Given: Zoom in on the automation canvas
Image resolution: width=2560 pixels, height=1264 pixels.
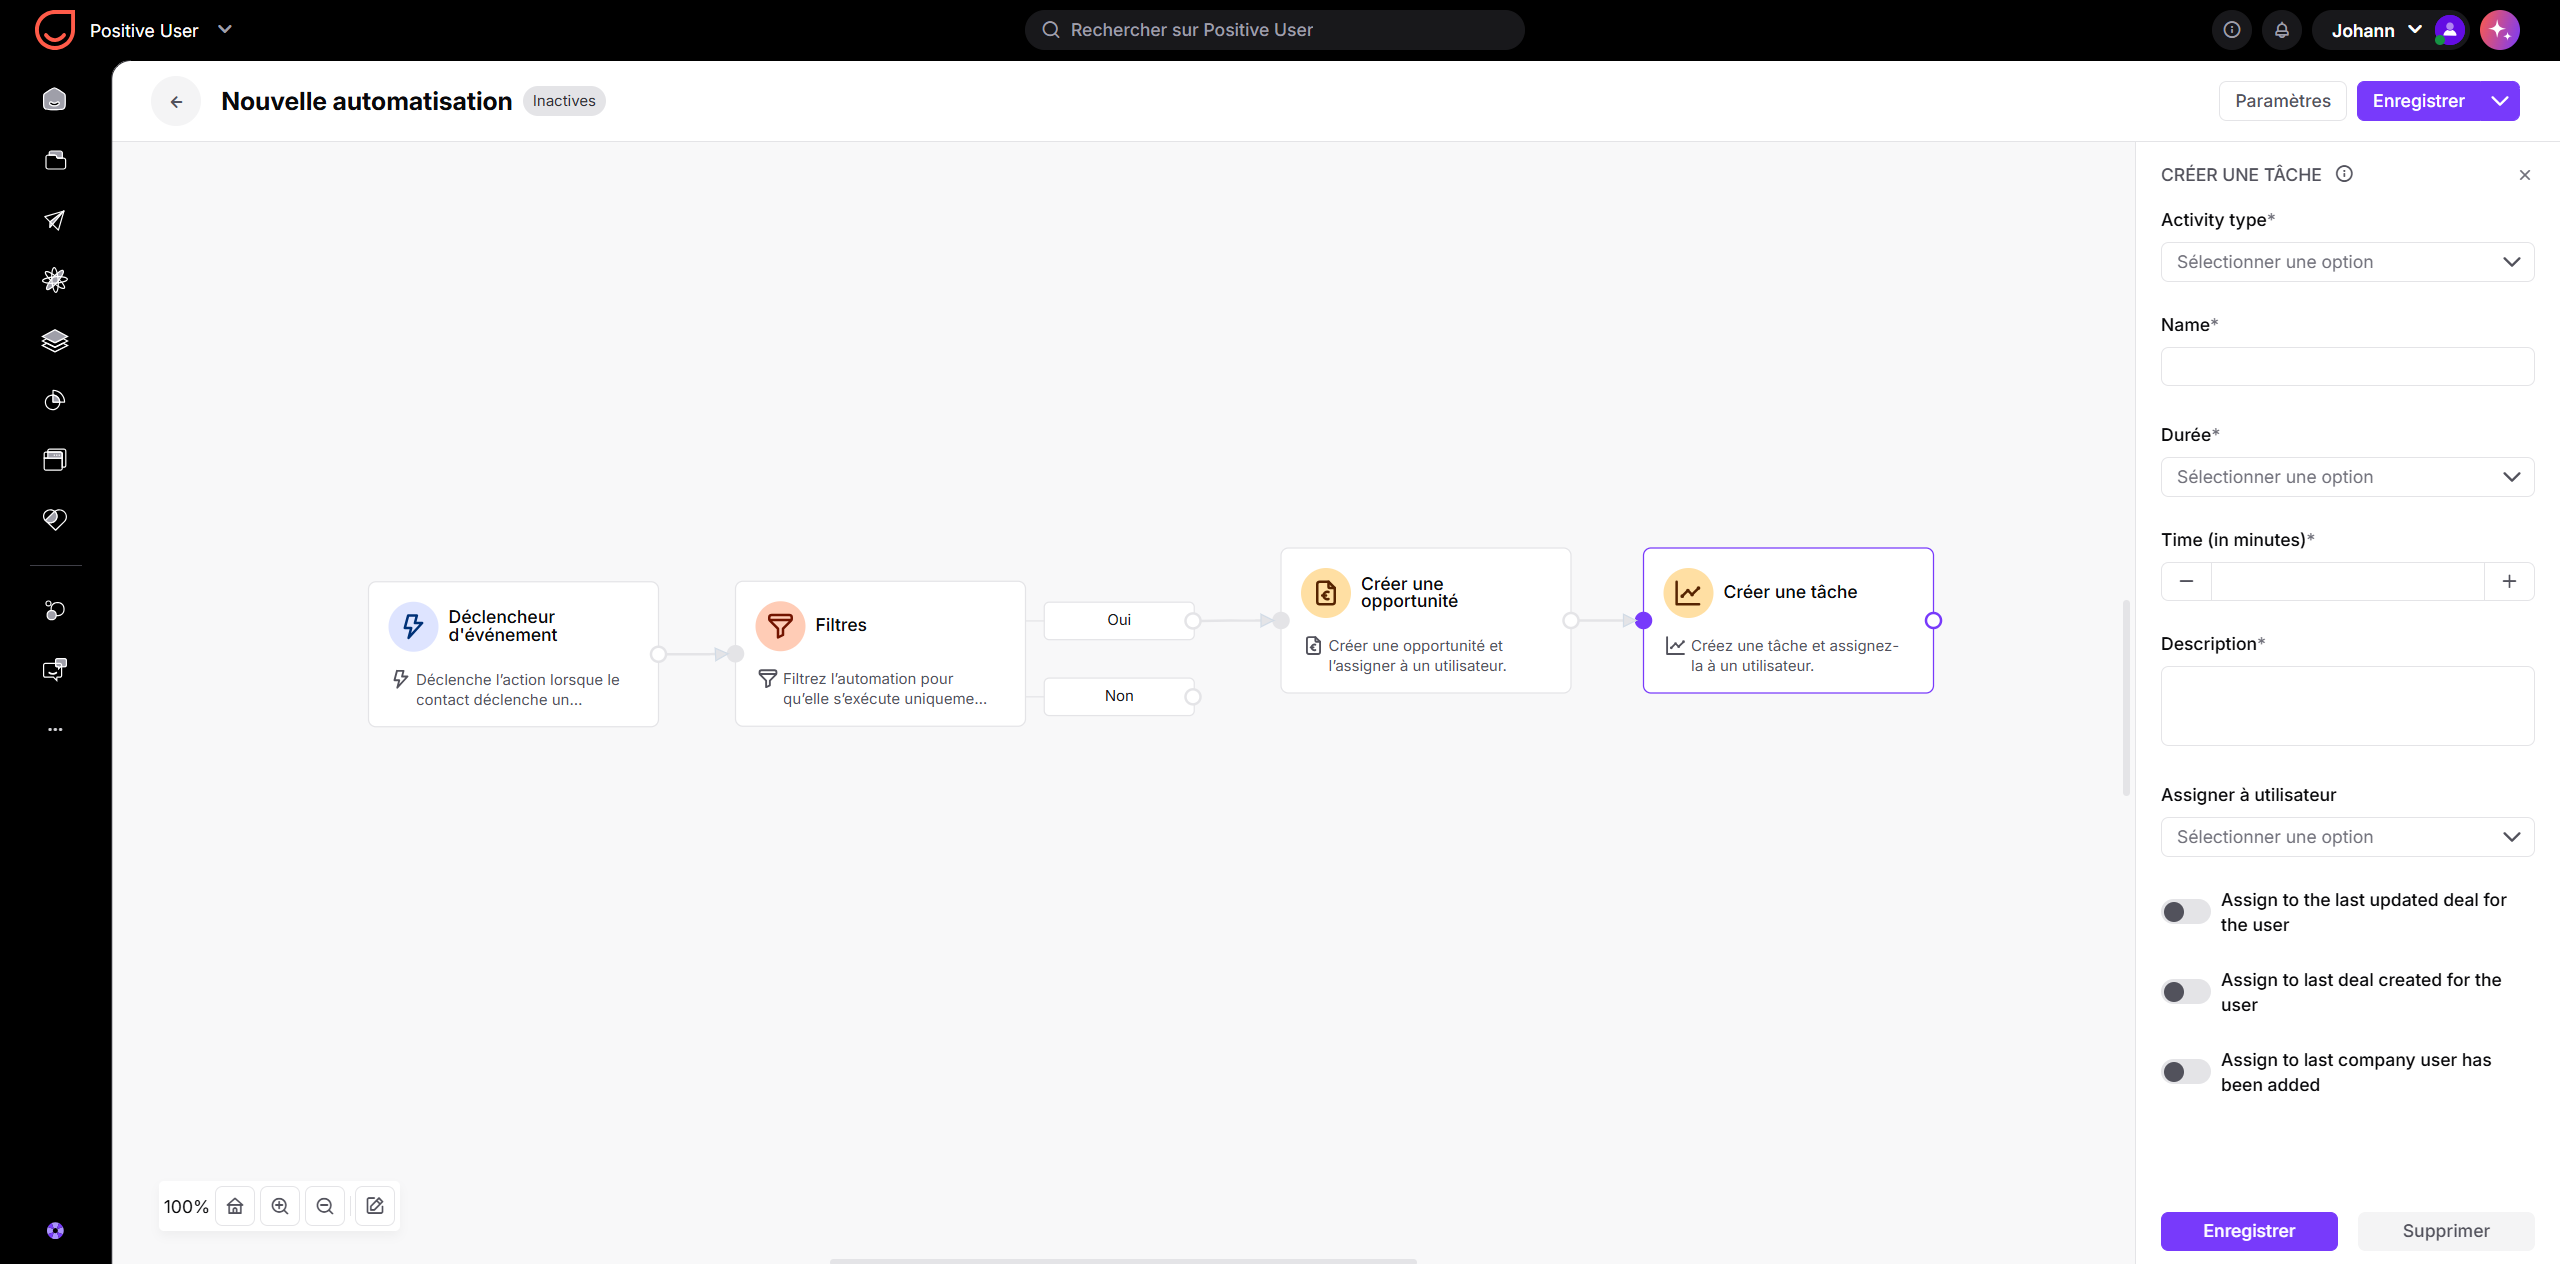Looking at the screenshot, I should click(x=280, y=1206).
